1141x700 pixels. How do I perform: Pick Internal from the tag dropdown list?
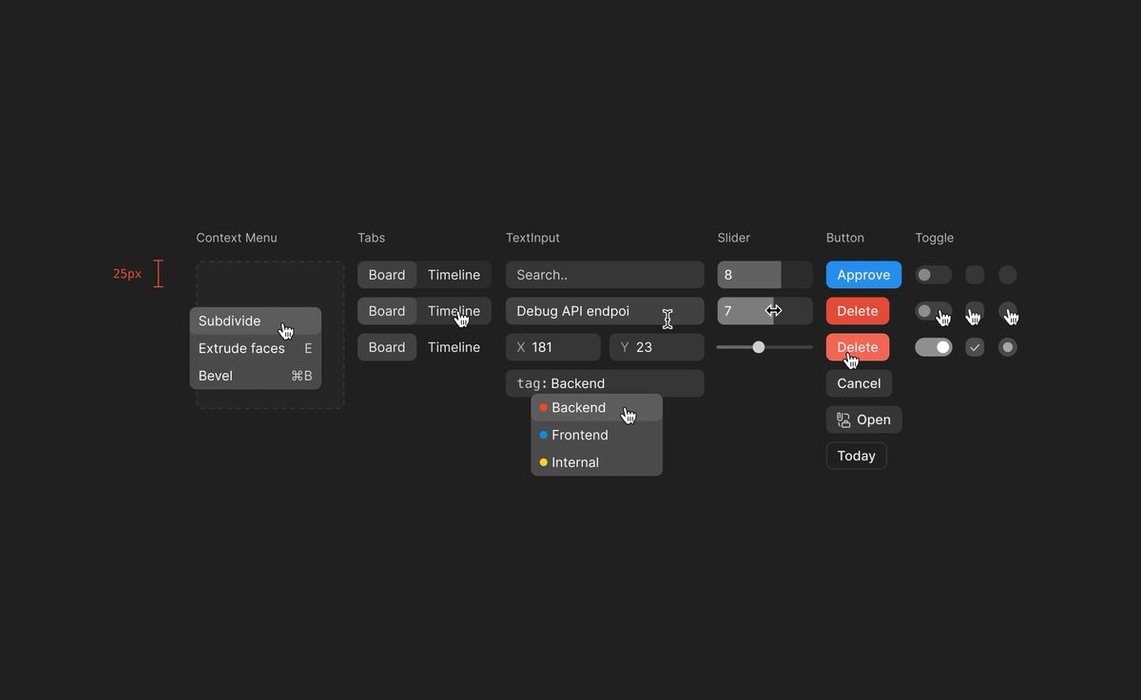tap(575, 462)
